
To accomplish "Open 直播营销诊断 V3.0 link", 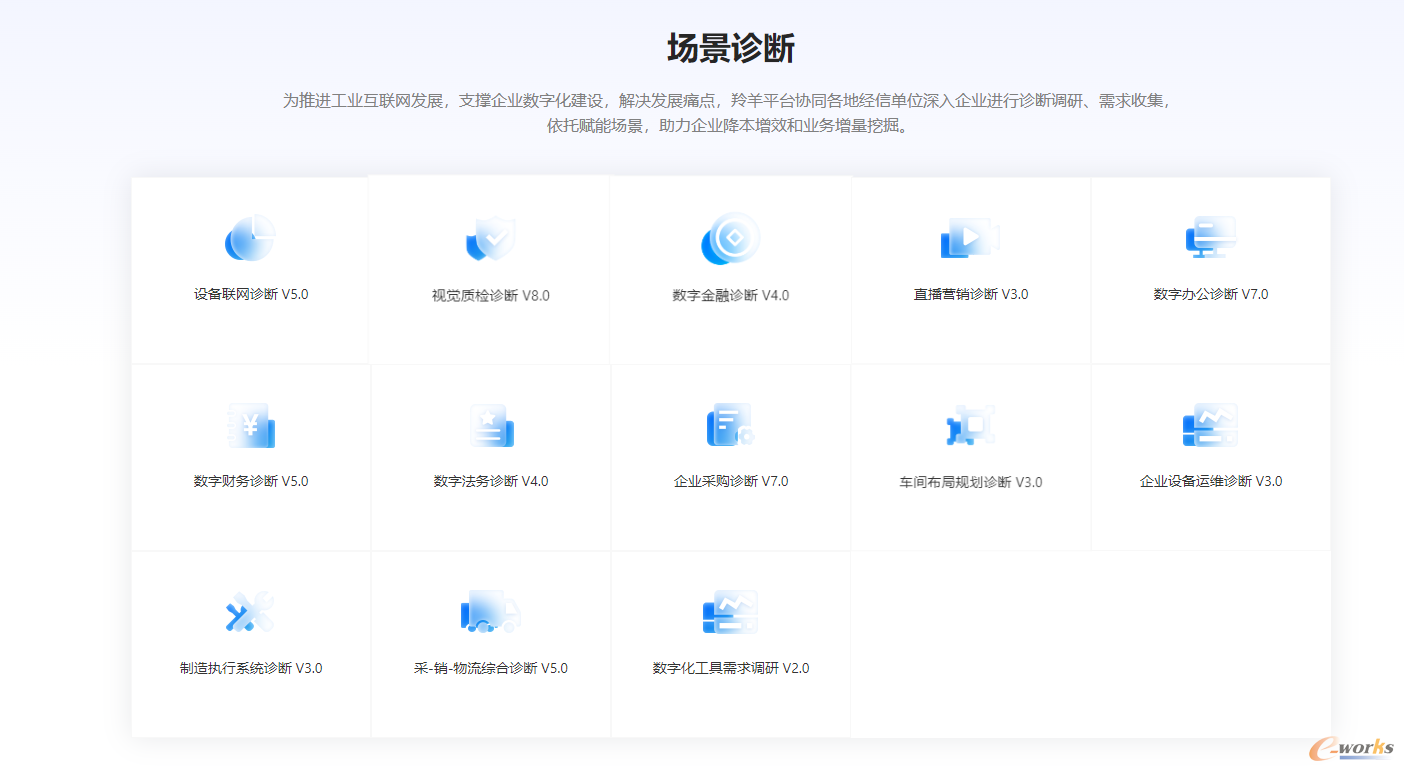I will coord(971,294).
